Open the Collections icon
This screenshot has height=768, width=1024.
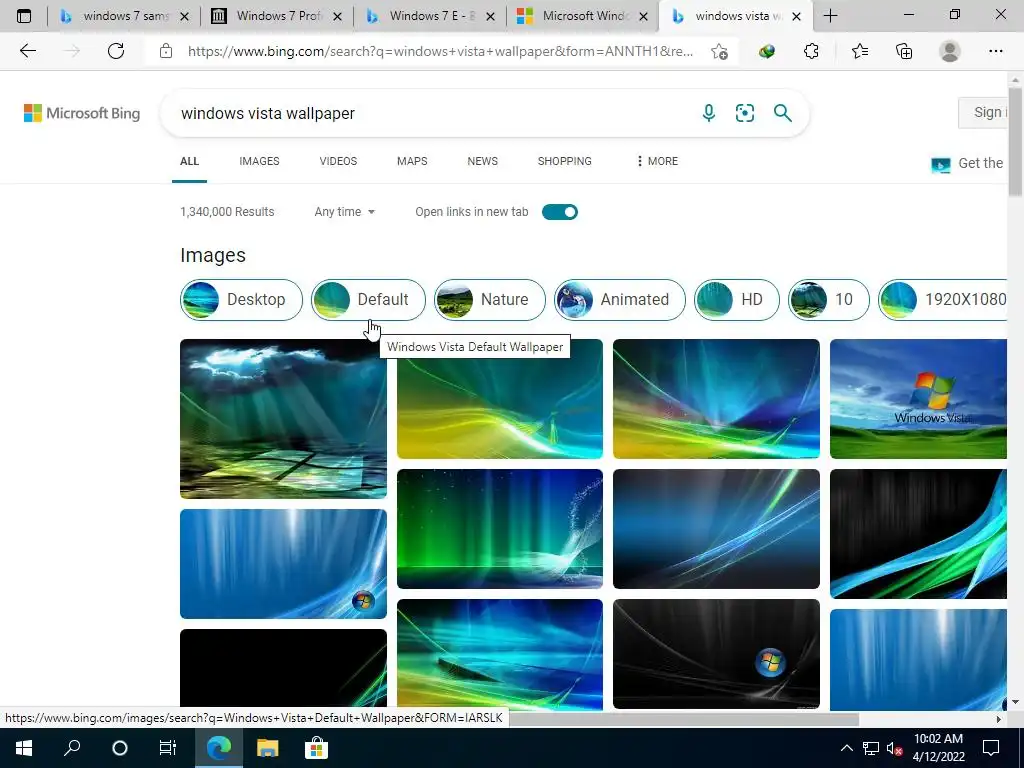click(904, 51)
